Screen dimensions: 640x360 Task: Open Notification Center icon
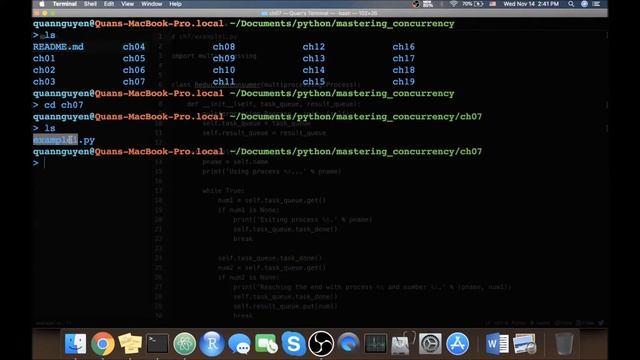[597, 4]
